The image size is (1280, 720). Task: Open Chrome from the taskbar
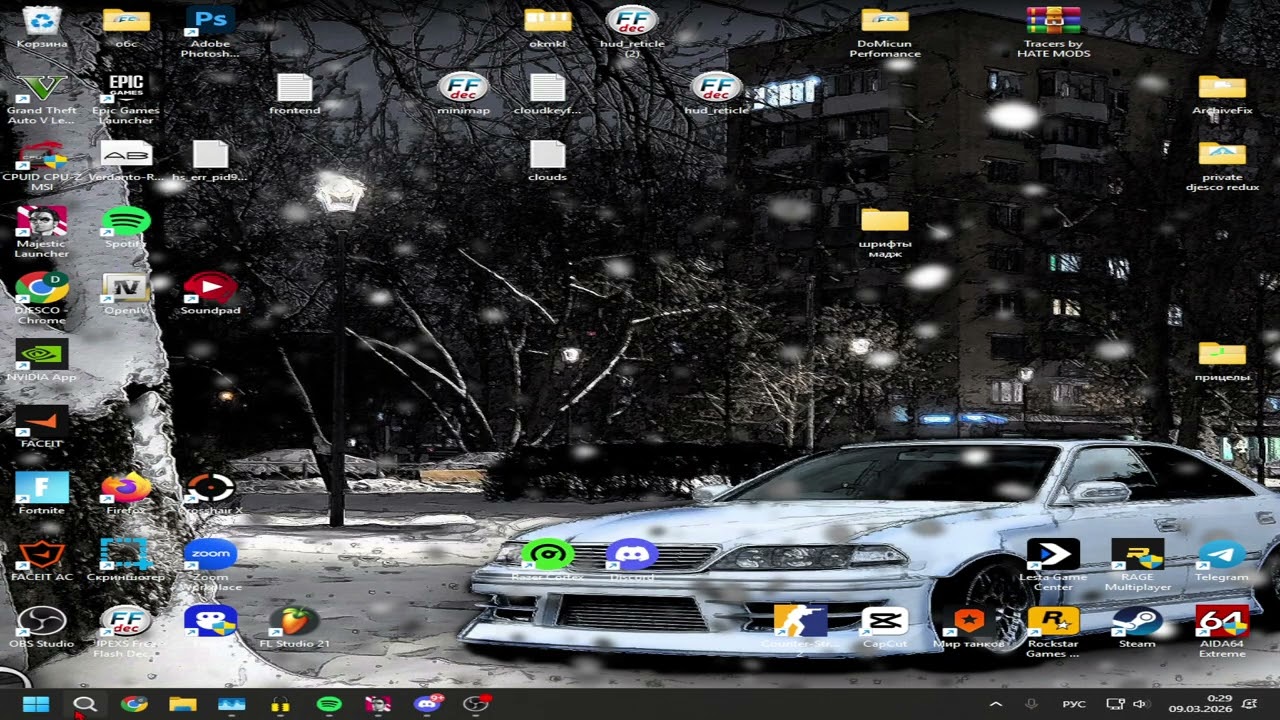pos(134,704)
